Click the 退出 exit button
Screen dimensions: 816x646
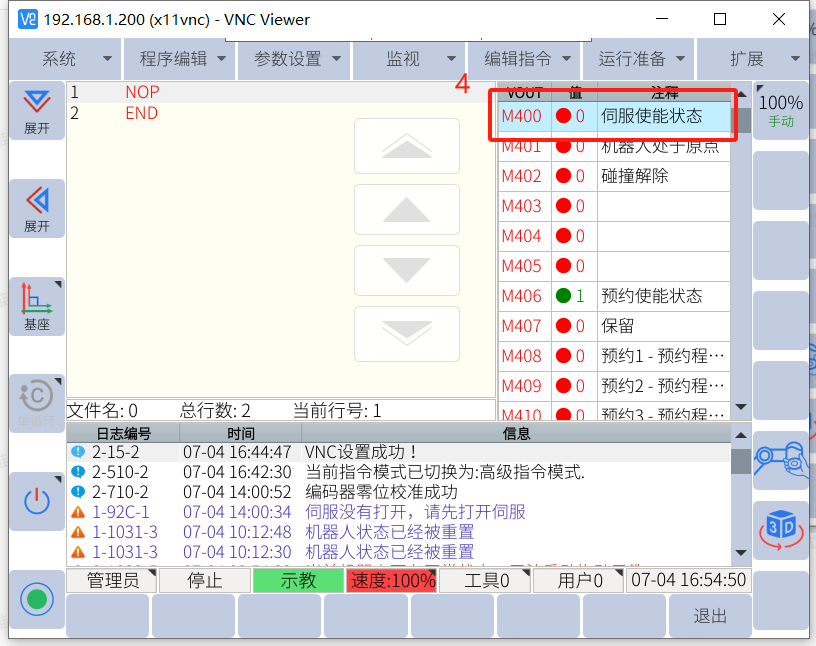710,616
